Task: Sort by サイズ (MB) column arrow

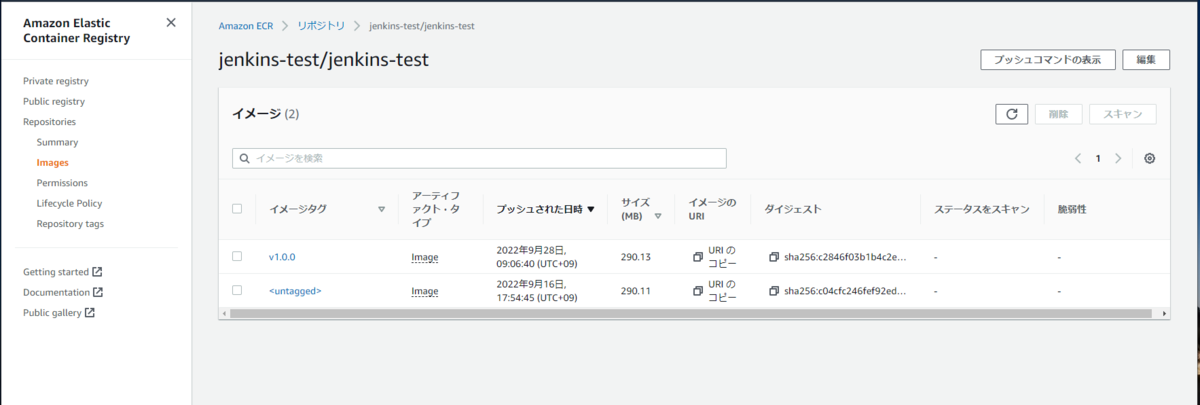Action: click(658, 216)
